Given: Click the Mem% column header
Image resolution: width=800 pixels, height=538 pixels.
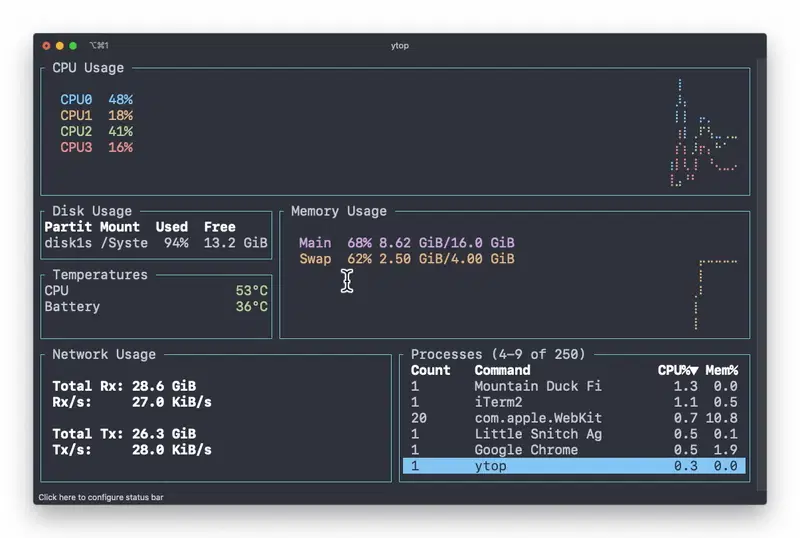Looking at the screenshot, I should click(722, 370).
